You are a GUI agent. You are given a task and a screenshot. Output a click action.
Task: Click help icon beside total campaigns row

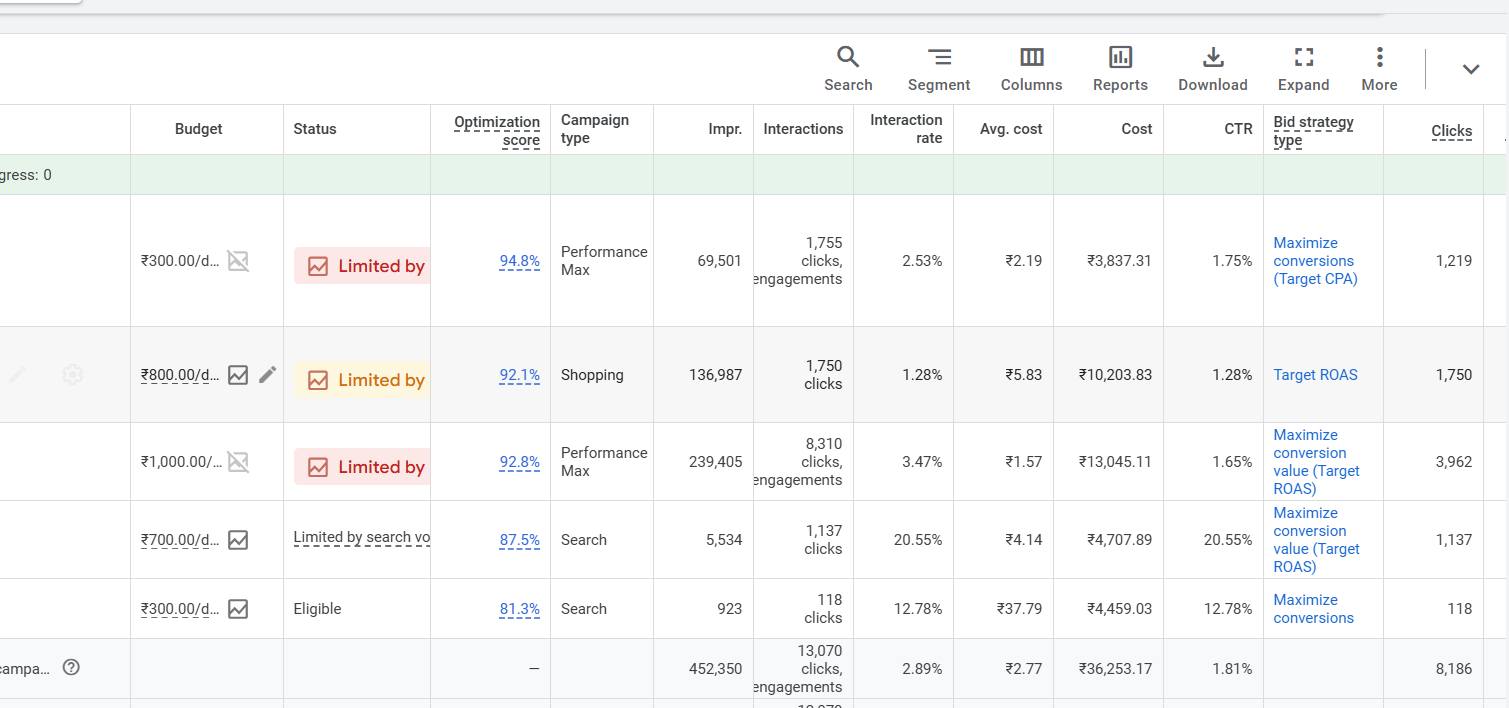[71, 668]
